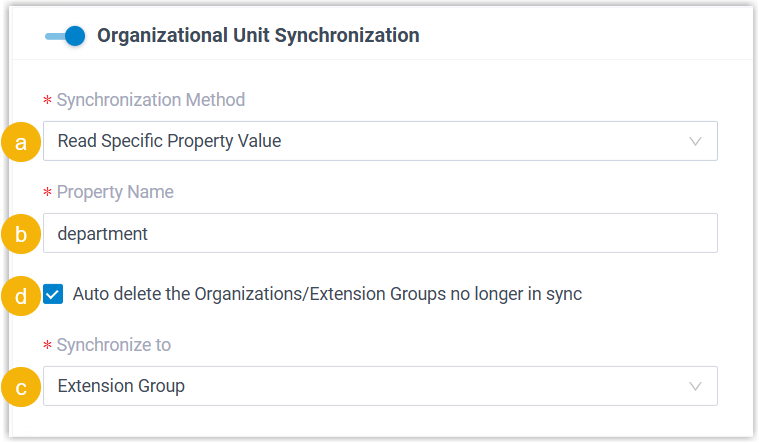Image resolution: width=759 pixels, height=443 pixels.
Task: Click the red asterisk beside Synchronization Method
Action: (x=47, y=101)
